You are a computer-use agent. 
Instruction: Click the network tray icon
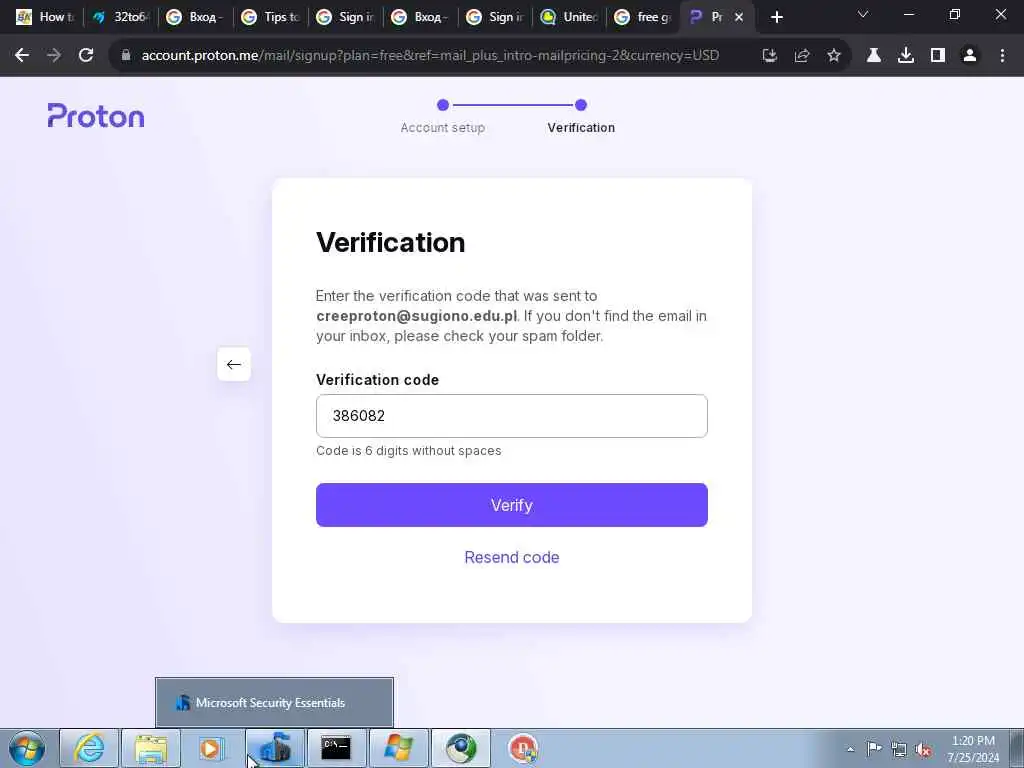(899, 749)
